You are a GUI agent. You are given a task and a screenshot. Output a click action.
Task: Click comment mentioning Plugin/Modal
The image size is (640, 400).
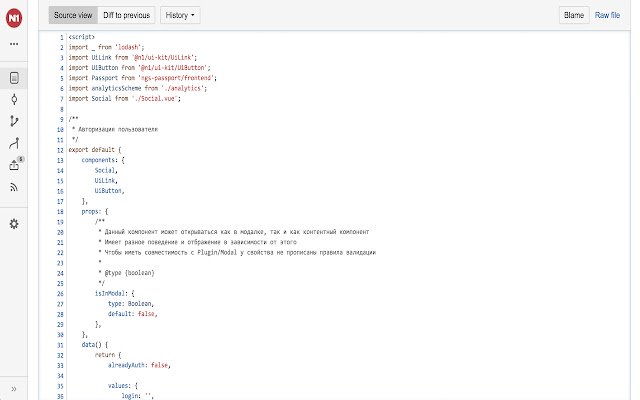point(237,252)
